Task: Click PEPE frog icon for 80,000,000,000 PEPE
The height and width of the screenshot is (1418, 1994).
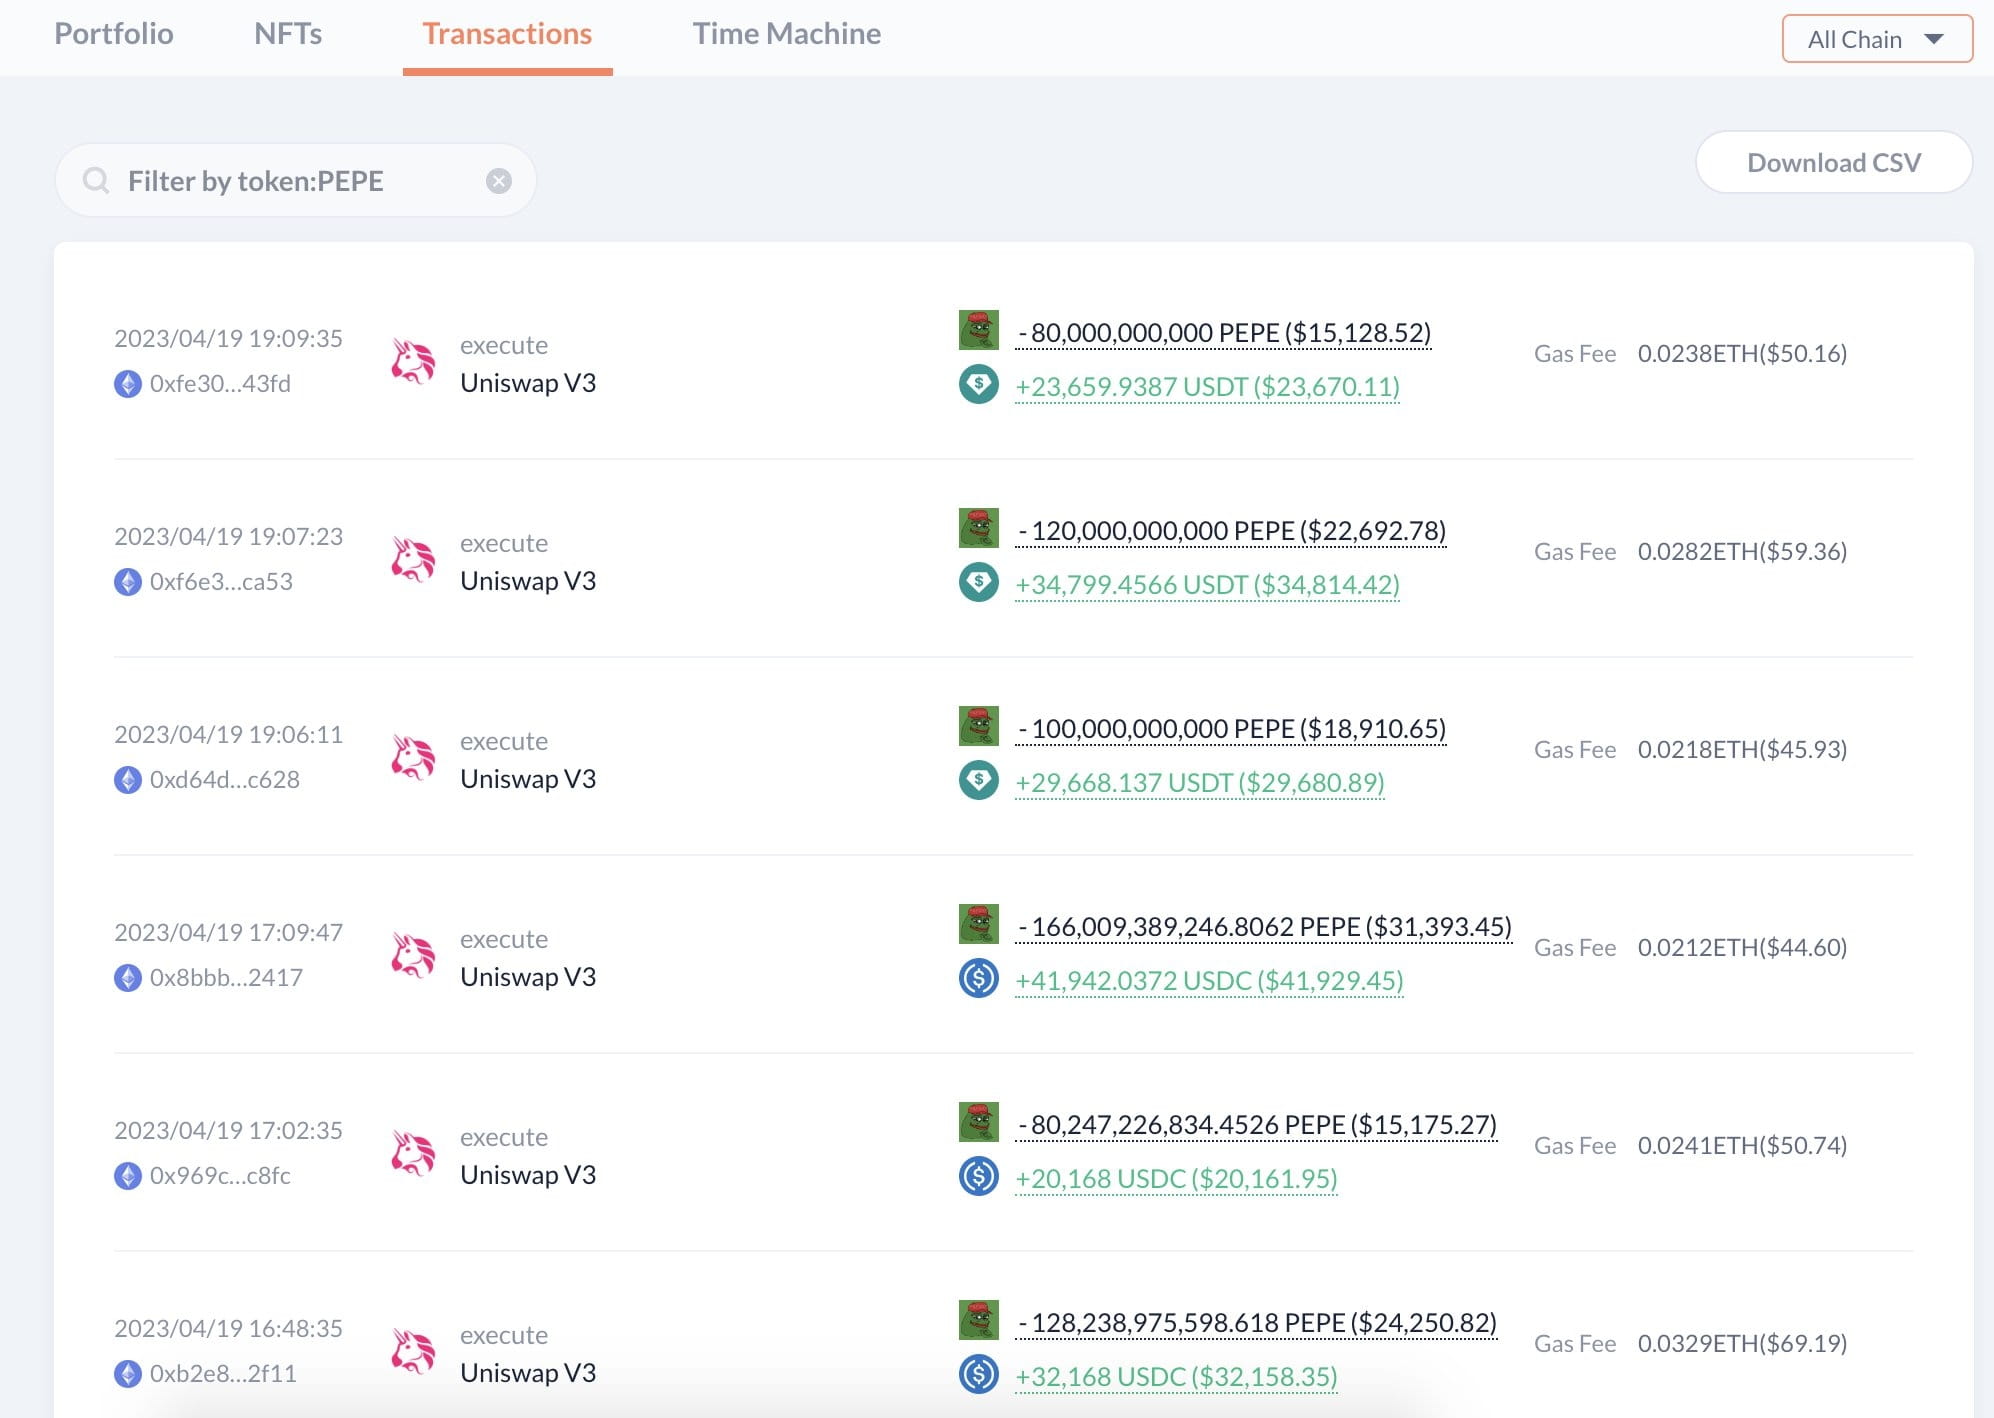Action: click(978, 330)
